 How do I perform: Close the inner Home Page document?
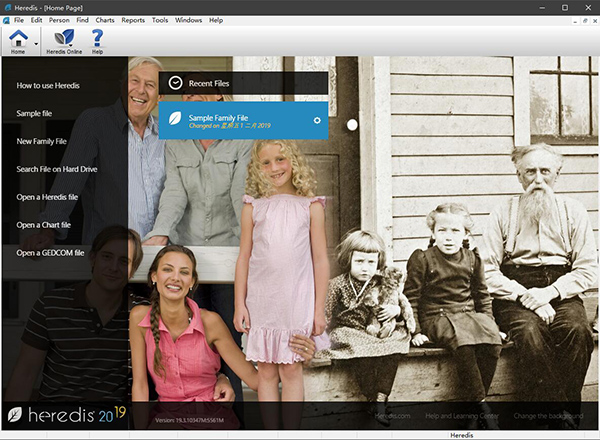(x=595, y=21)
